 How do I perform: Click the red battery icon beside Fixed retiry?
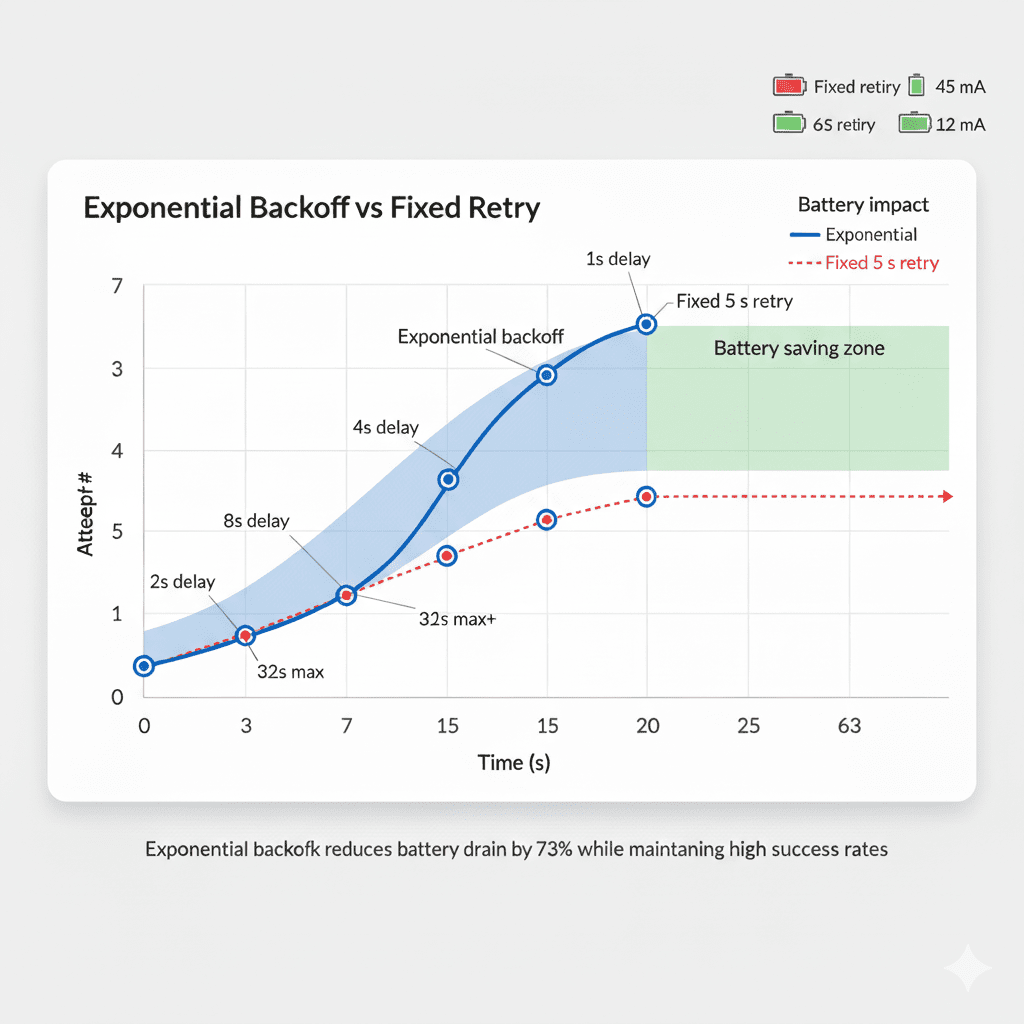790,86
